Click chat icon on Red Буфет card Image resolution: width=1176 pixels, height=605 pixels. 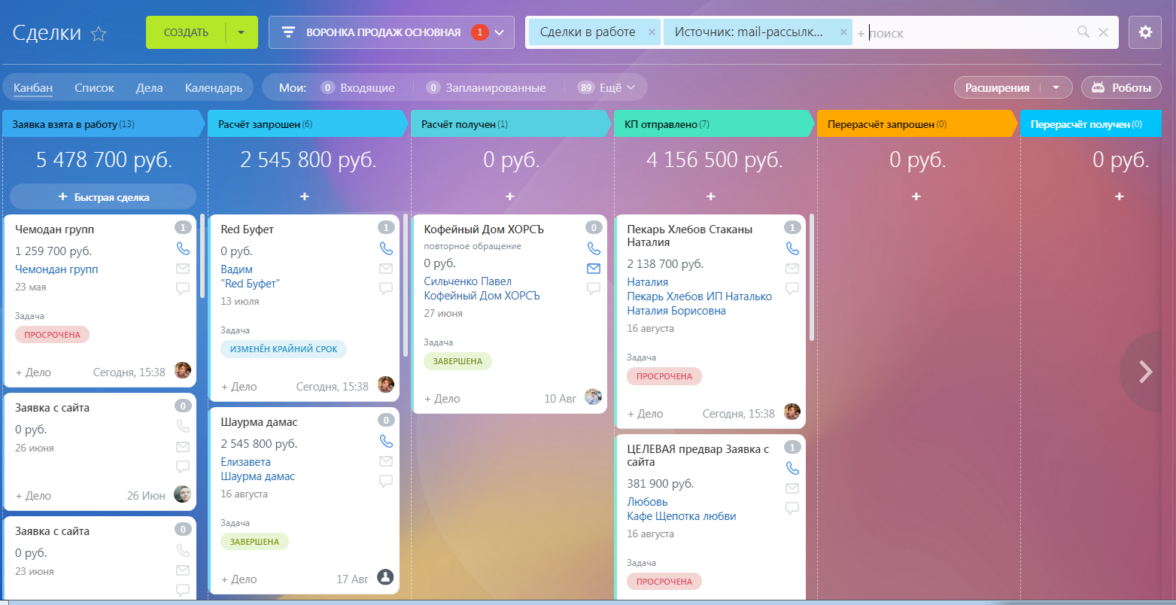pyautogui.click(x=386, y=289)
